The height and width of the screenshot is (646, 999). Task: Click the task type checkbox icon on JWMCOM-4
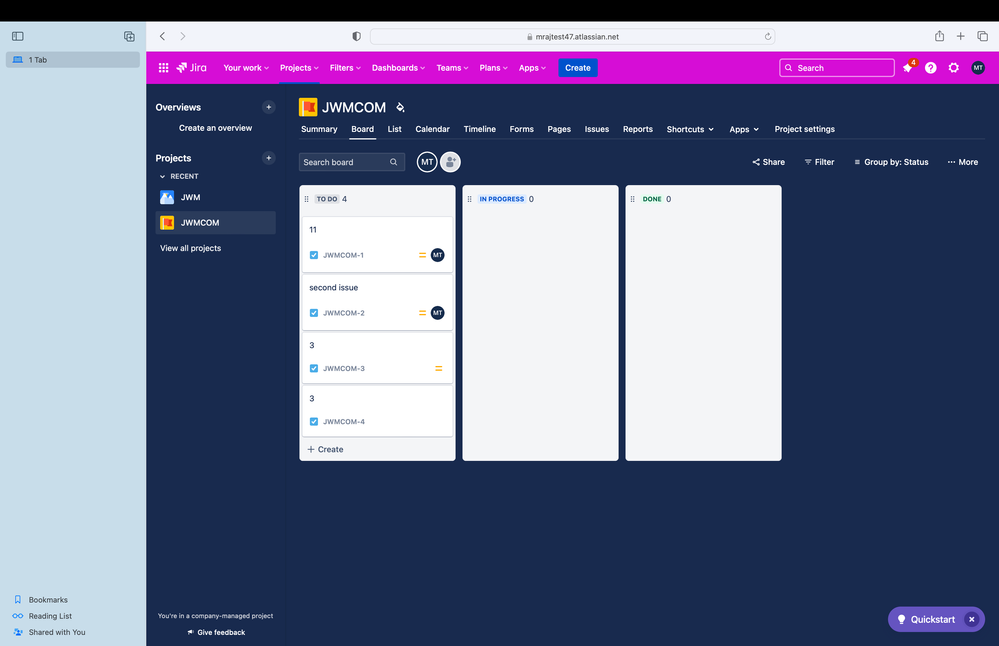pos(313,422)
